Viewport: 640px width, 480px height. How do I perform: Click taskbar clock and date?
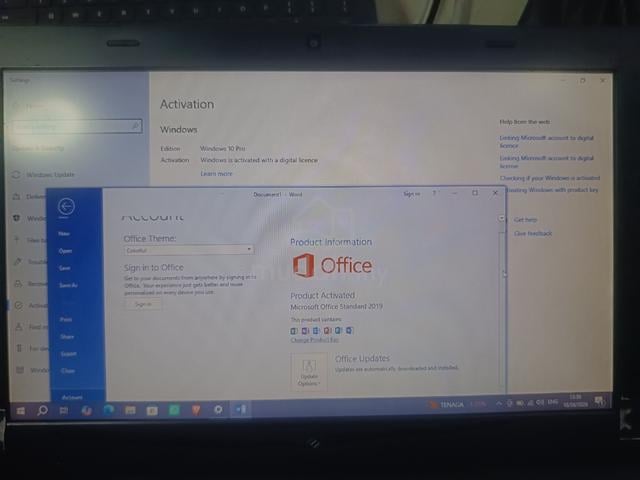pos(575,401)
